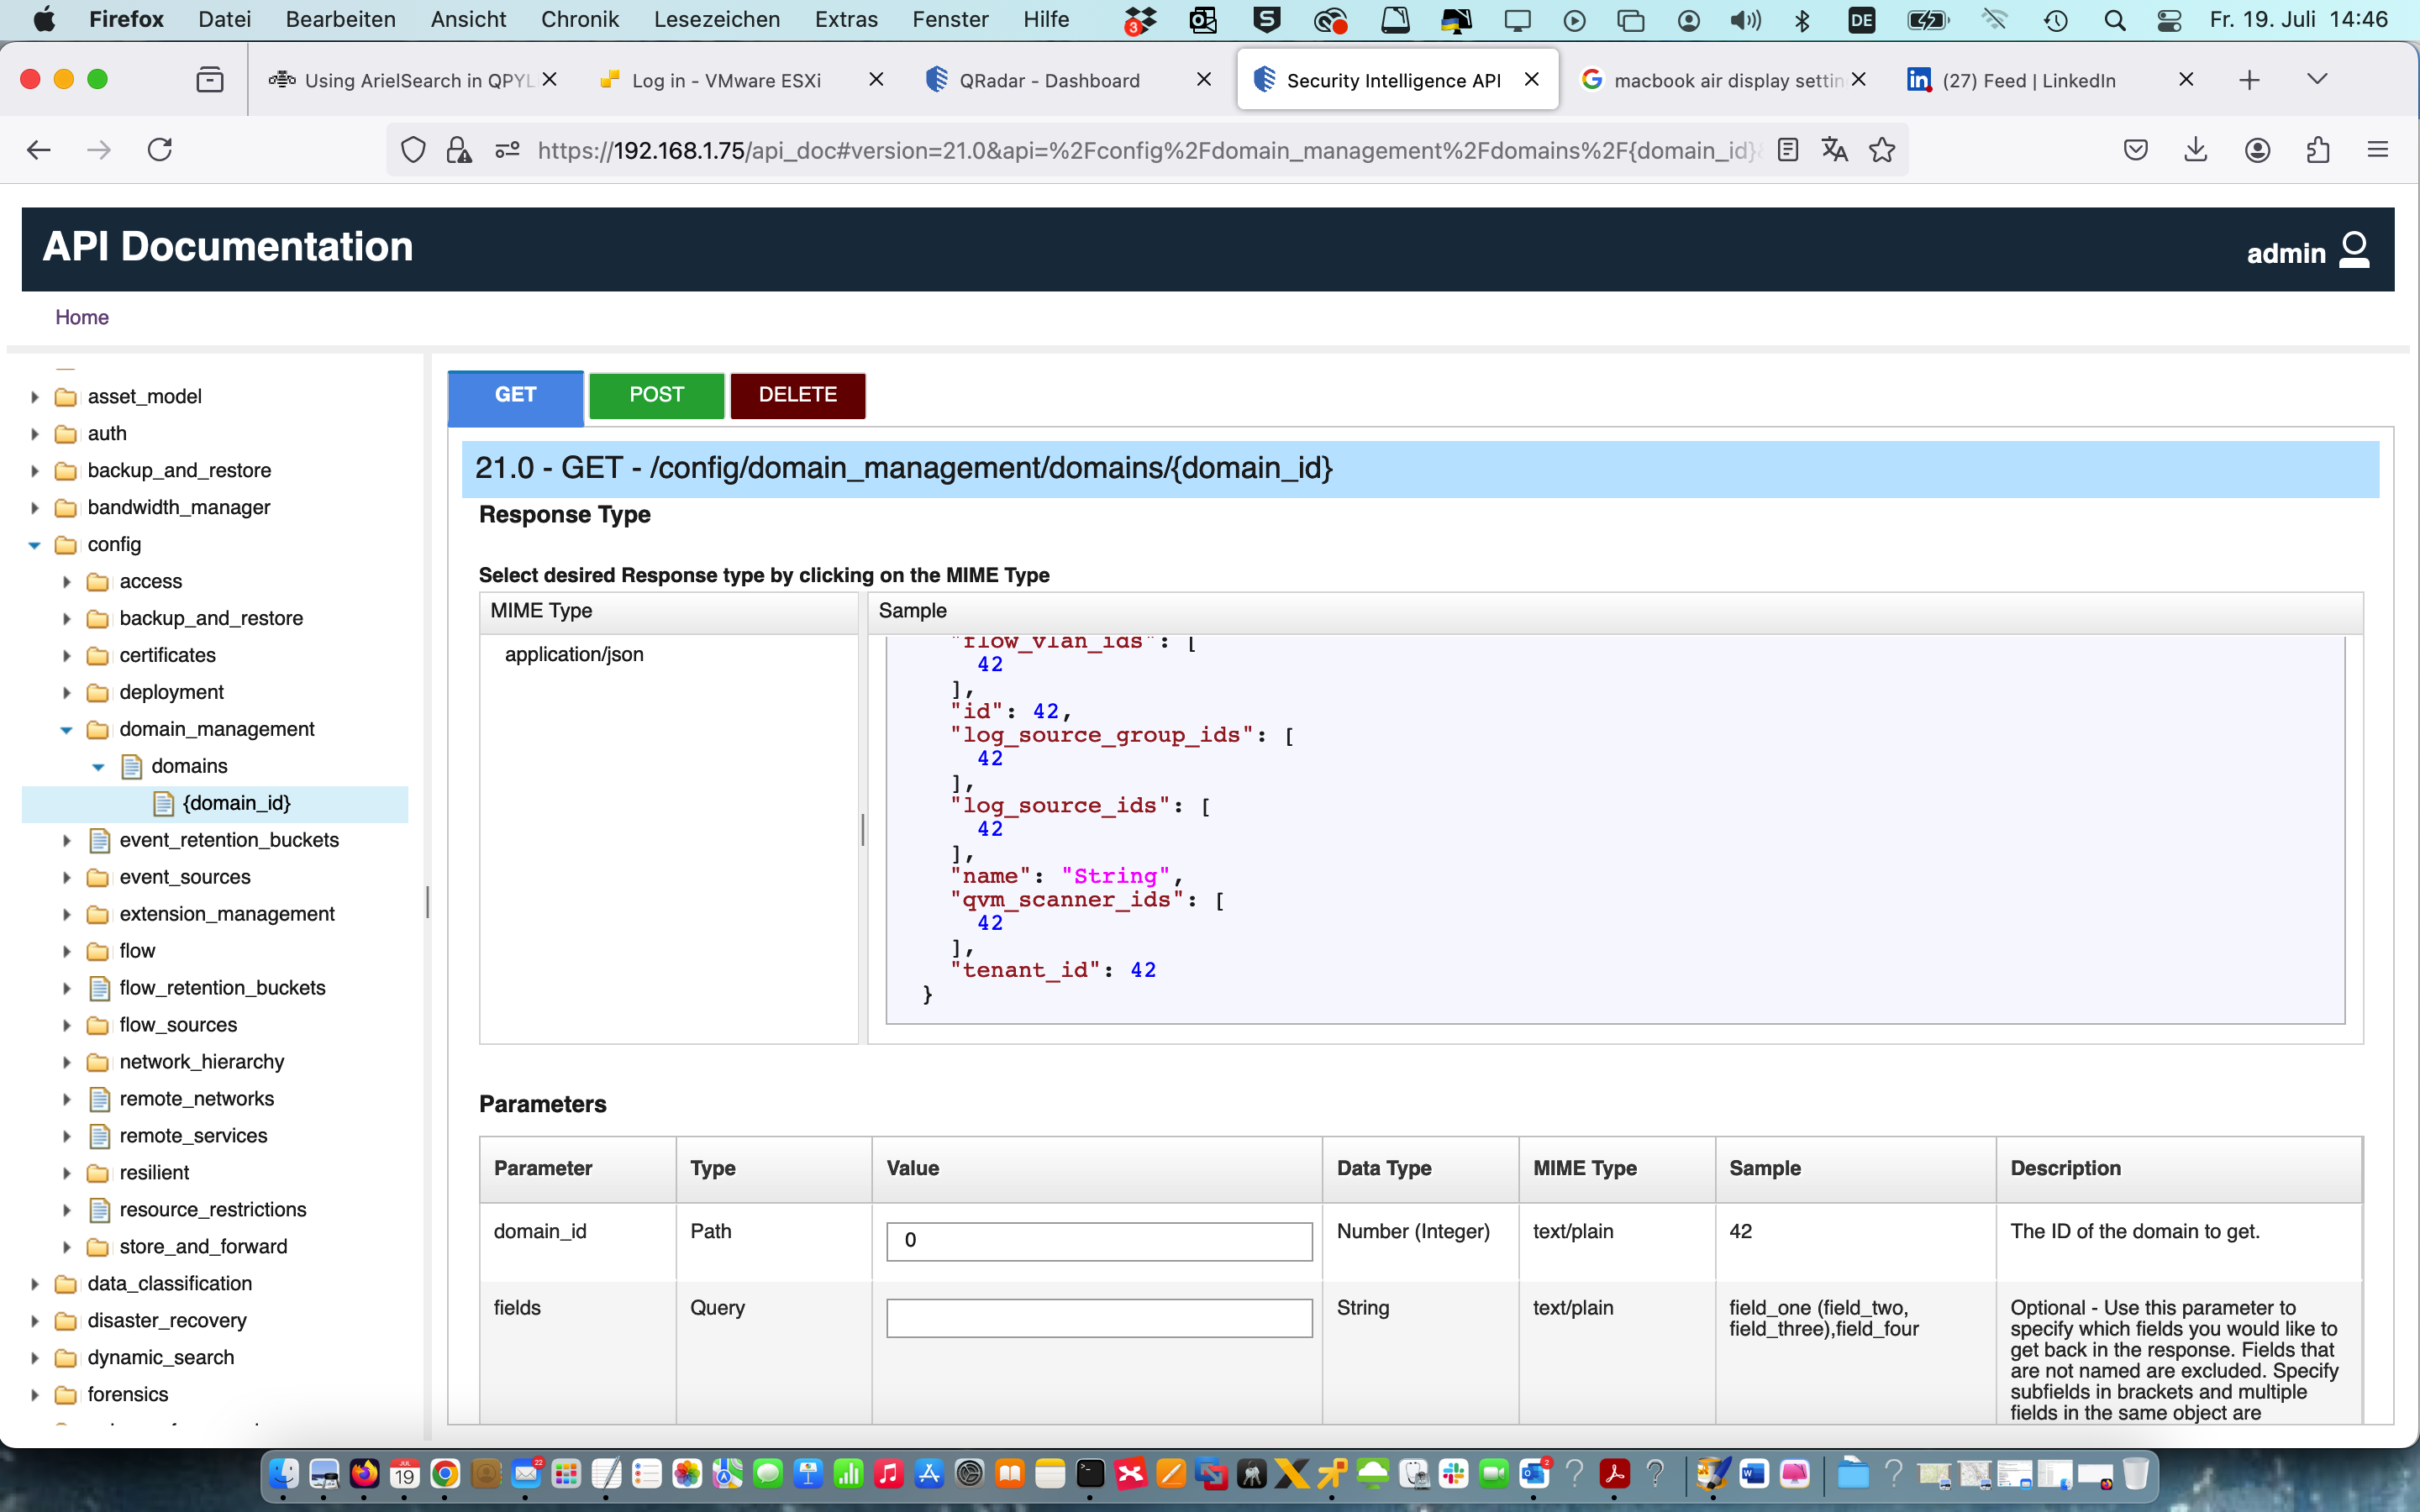This screenshot has height=1512, width=2420.
Task: Open the Firefox account icon
Action: point(2257,150)
